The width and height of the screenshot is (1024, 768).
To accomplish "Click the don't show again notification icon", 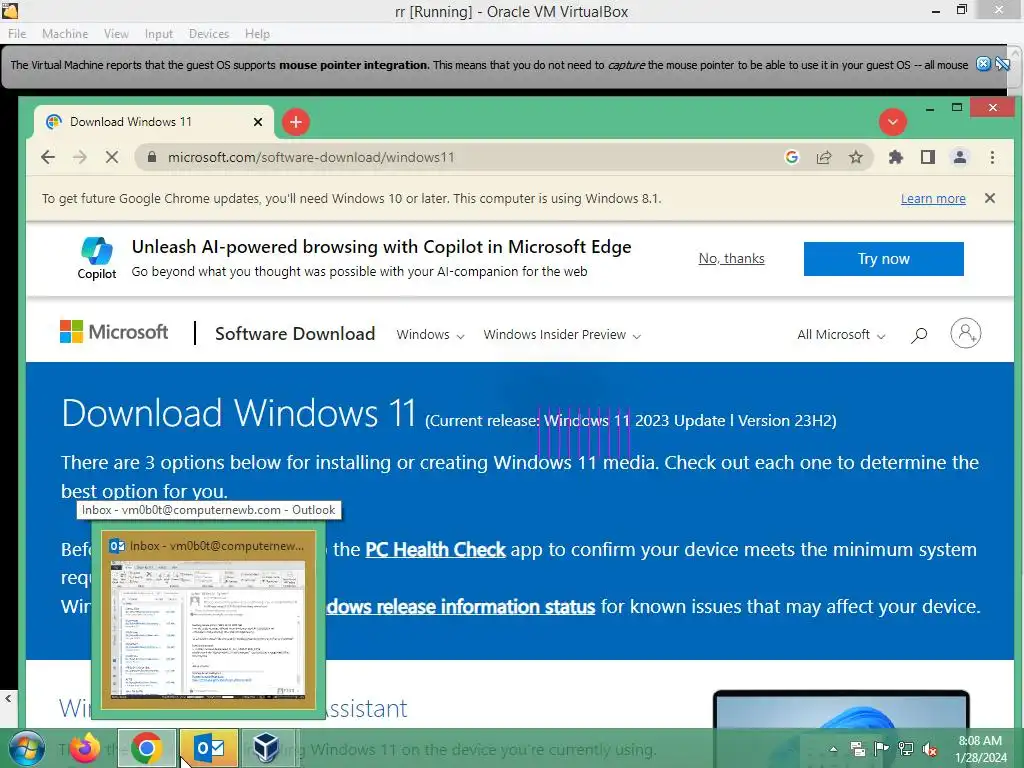I will pyautogui.click(x=1002, y=64).
